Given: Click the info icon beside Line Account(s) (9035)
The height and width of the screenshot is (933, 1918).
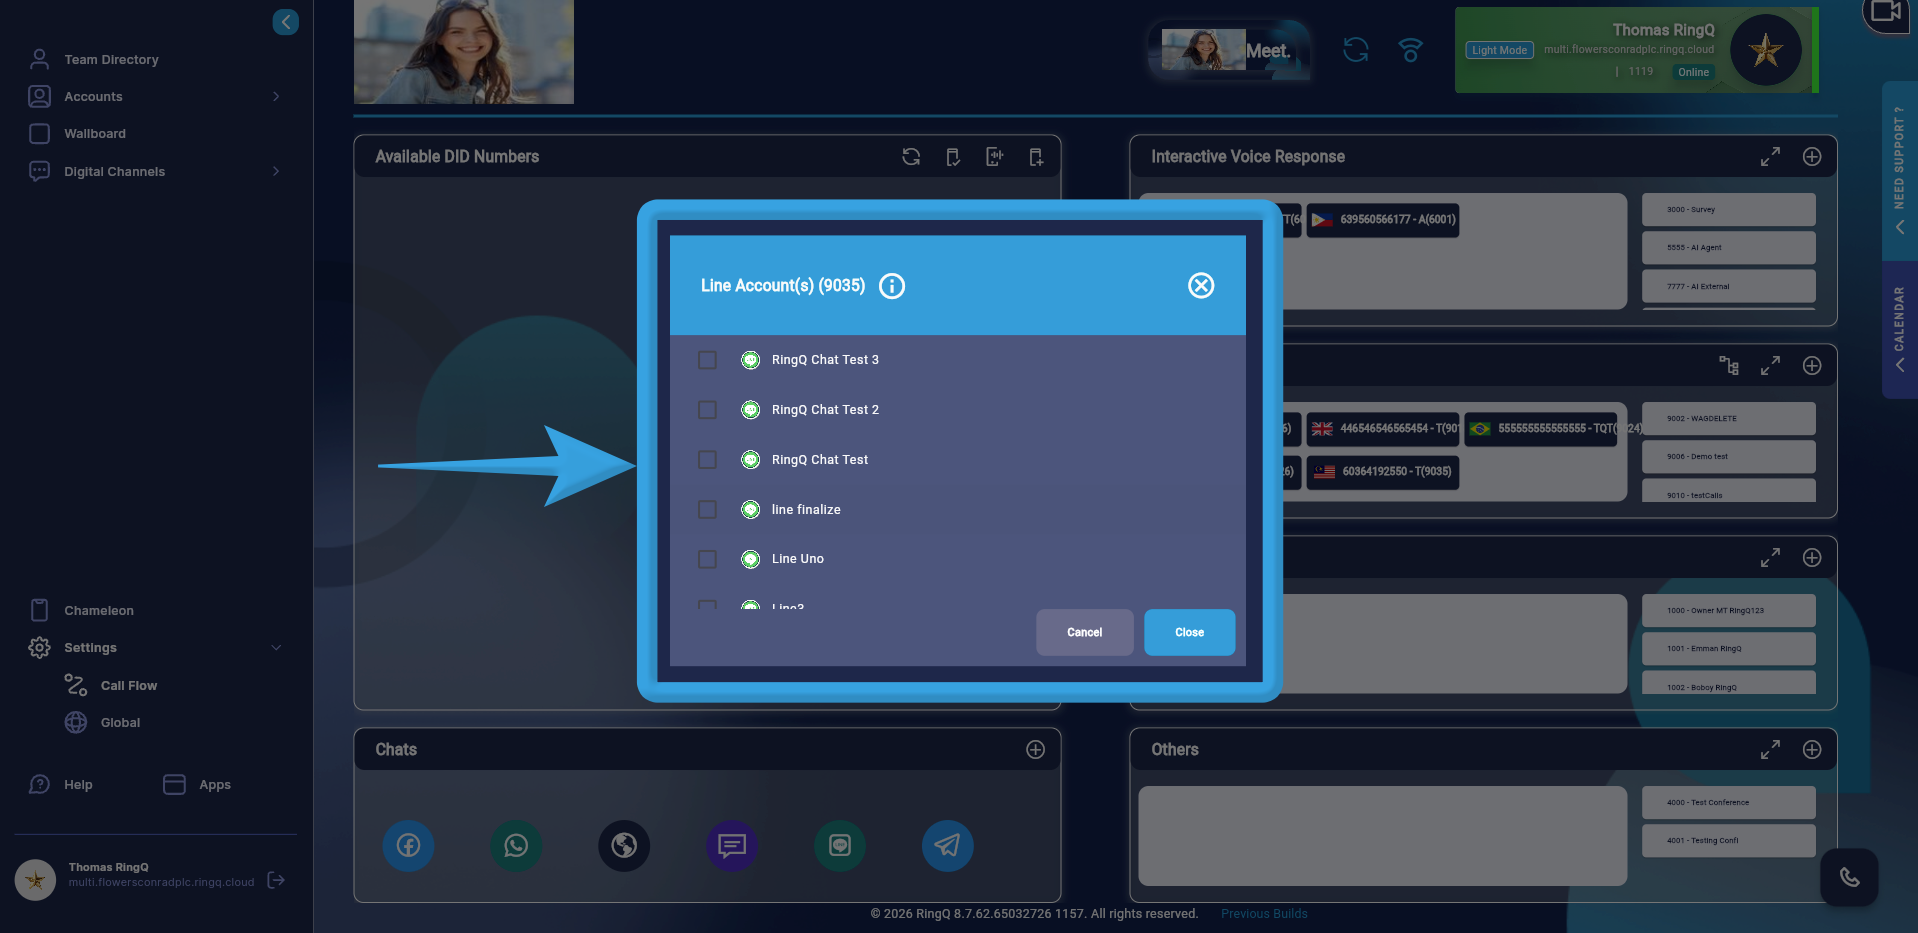Looking at the screenshot, I should tap(891, 286).
